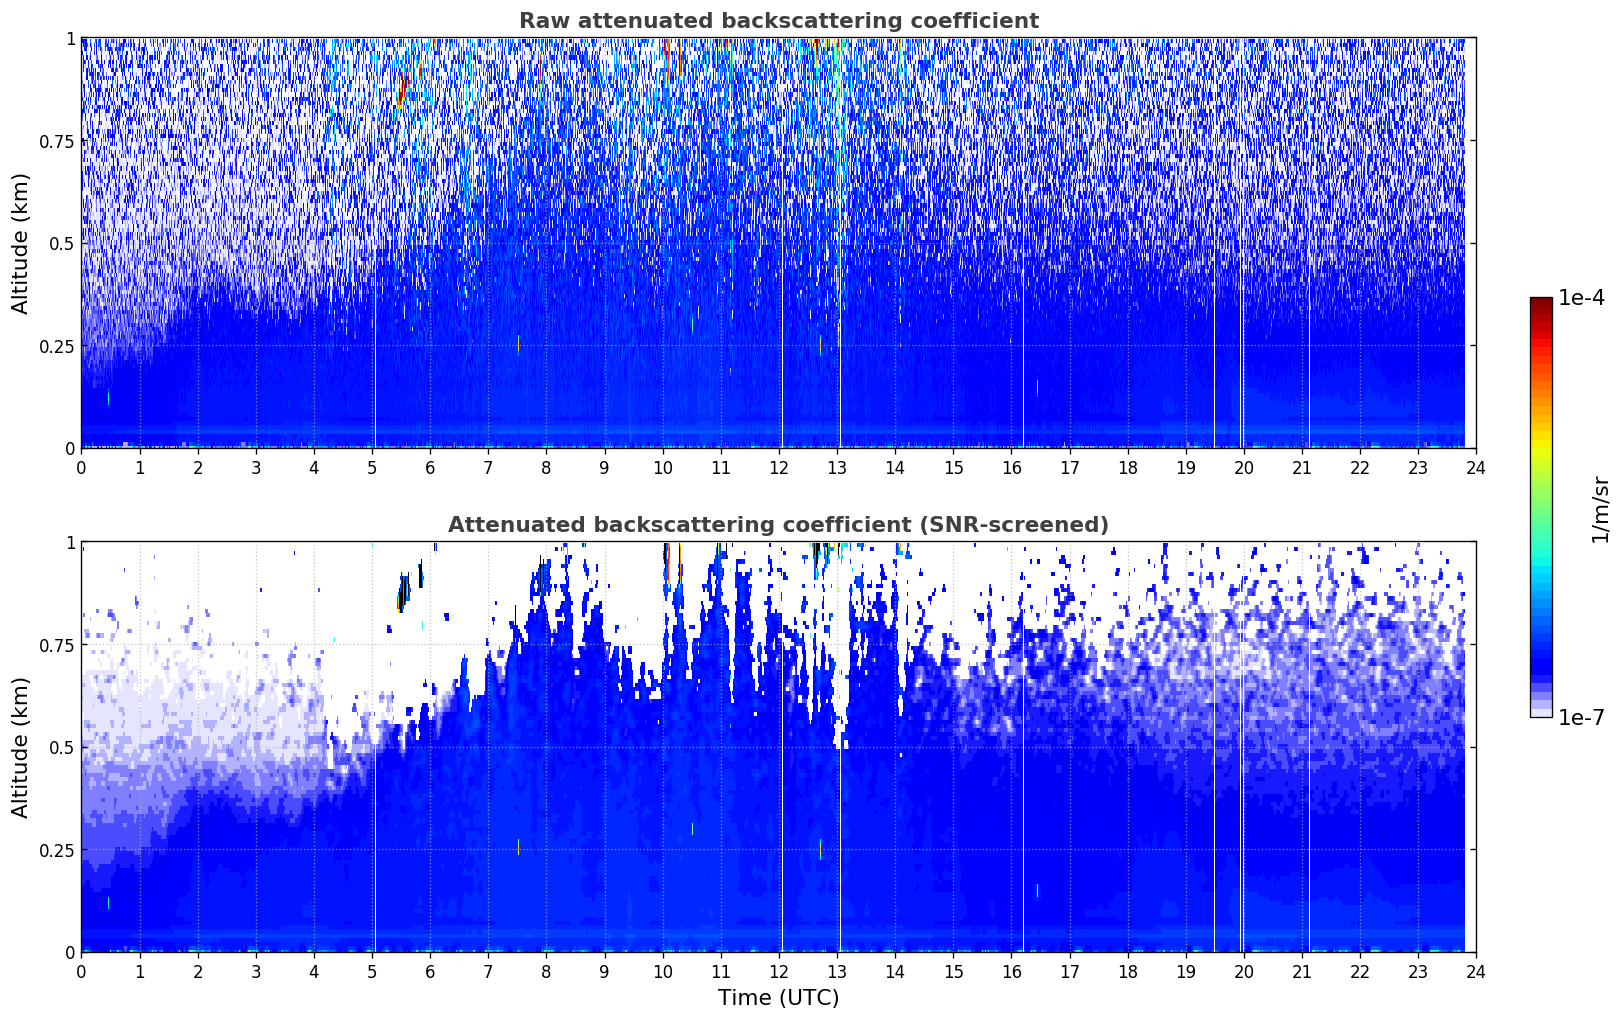Click the 'Raw attenuated backscattering coefficient' title
Image resolution: width=1621 pixels, height=1020 pixels.
(x=778, y=21)
